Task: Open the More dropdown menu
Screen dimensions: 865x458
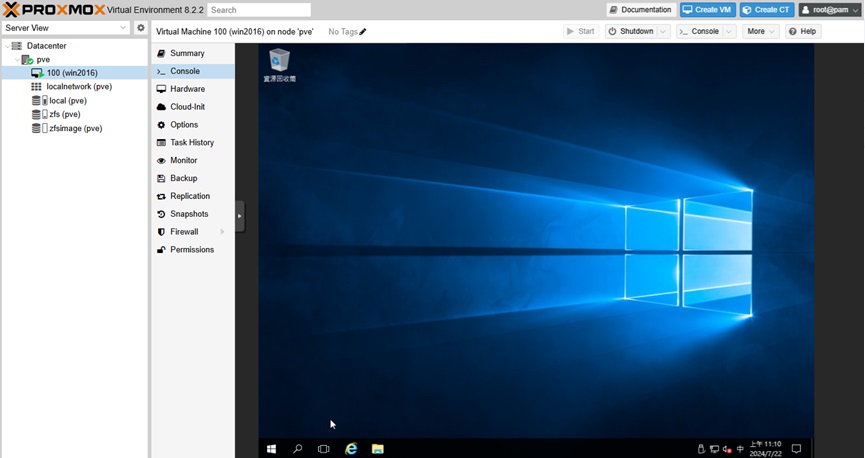Action: (761, 31)
